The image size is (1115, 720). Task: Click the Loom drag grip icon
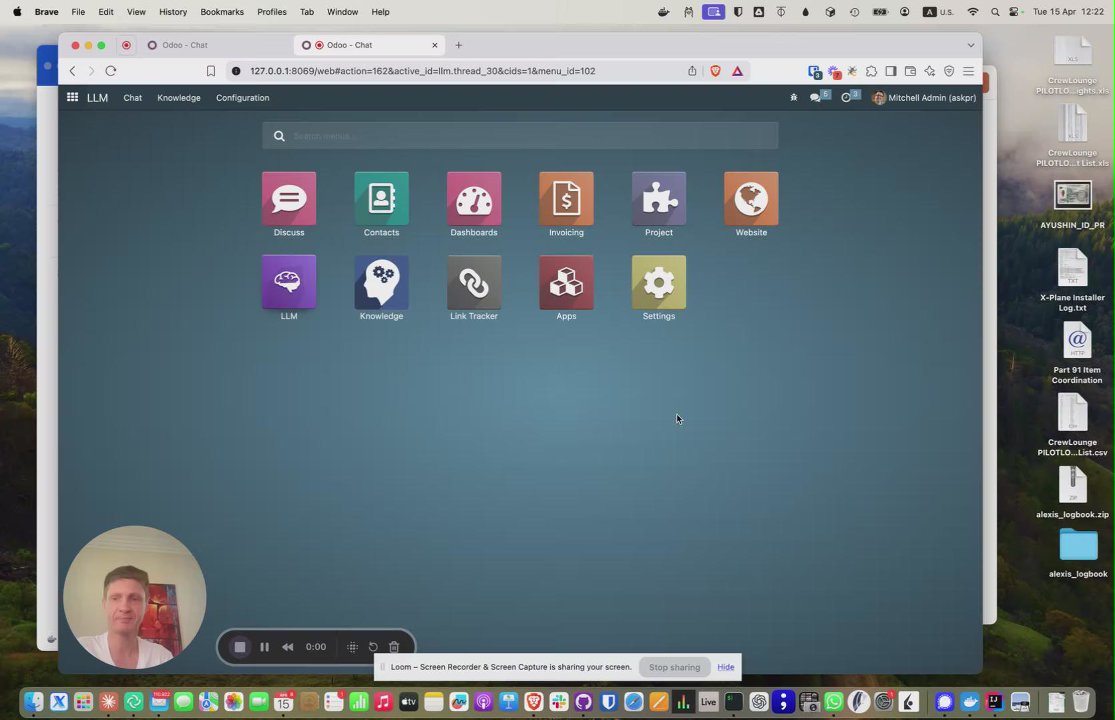click(352, 647)
